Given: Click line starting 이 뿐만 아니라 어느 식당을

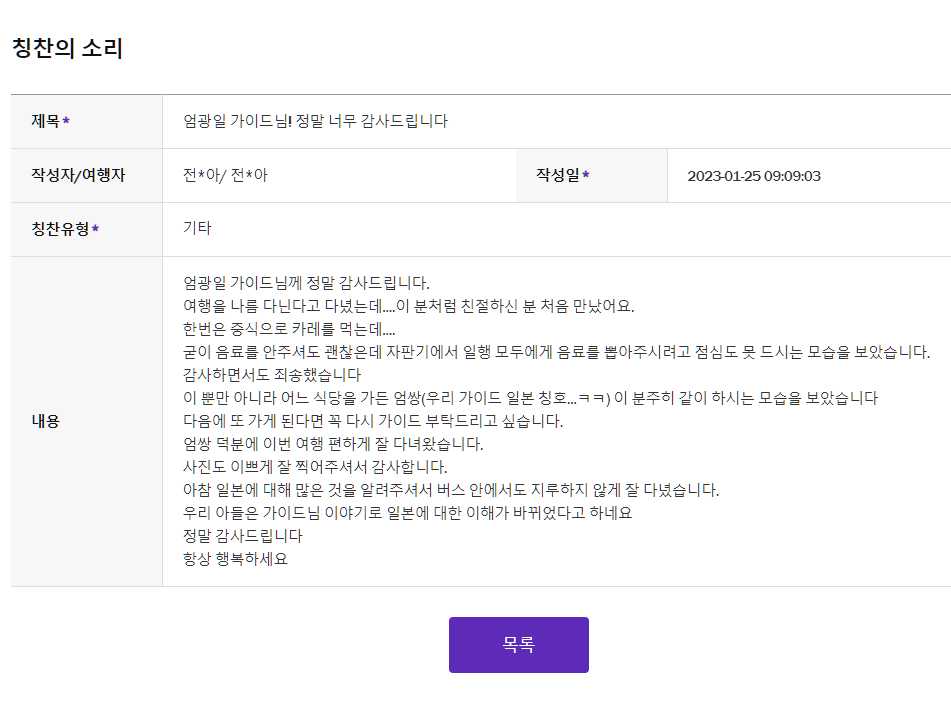Looking at the screenshot, I should click(x=531, y=398).
